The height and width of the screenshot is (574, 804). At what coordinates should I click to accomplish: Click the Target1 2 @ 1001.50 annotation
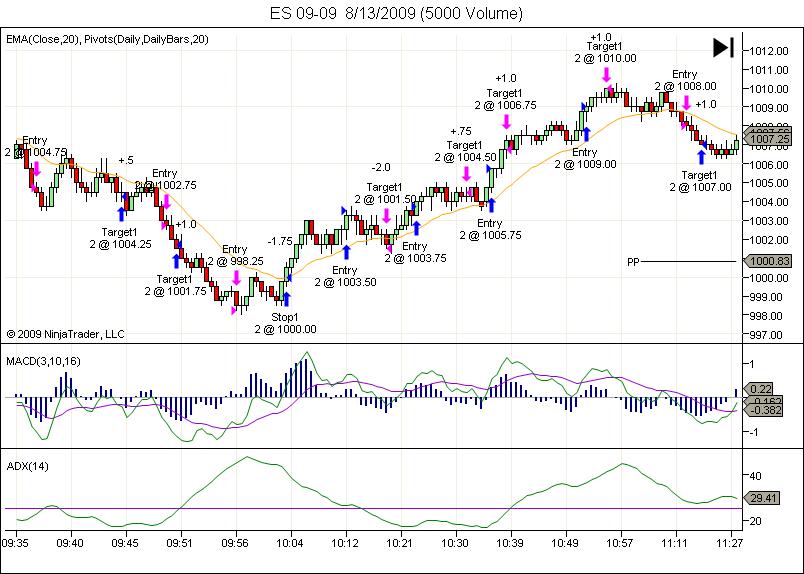click(385, 193)
